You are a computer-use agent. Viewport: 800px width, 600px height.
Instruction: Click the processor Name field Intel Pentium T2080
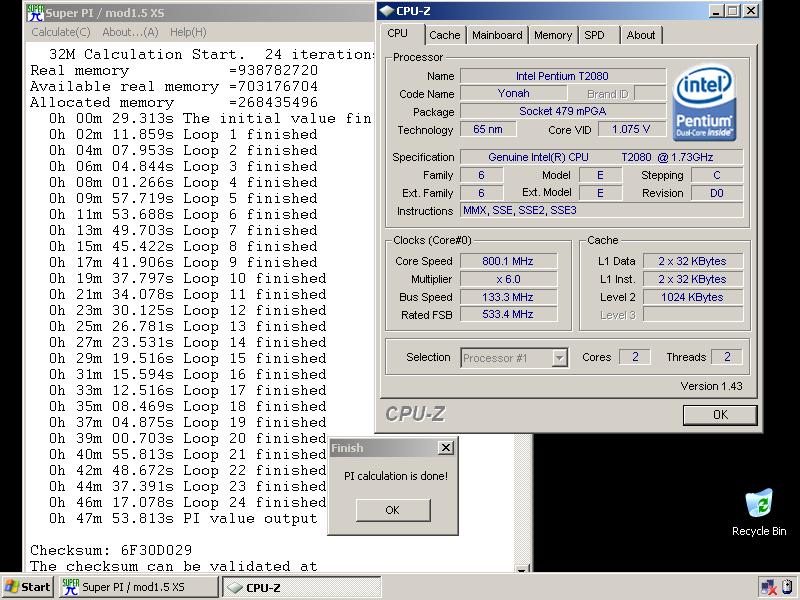click(563, 76)
